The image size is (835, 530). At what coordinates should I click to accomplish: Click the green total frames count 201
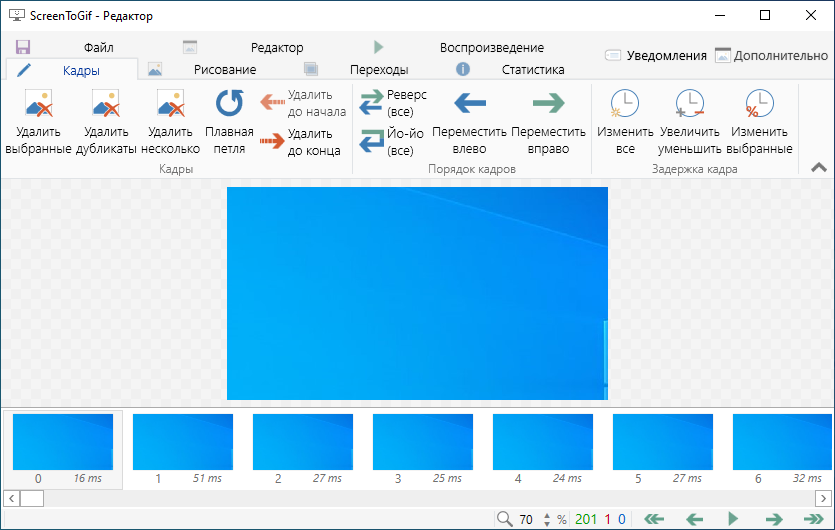pyautogui.click(x=586, y=519)
